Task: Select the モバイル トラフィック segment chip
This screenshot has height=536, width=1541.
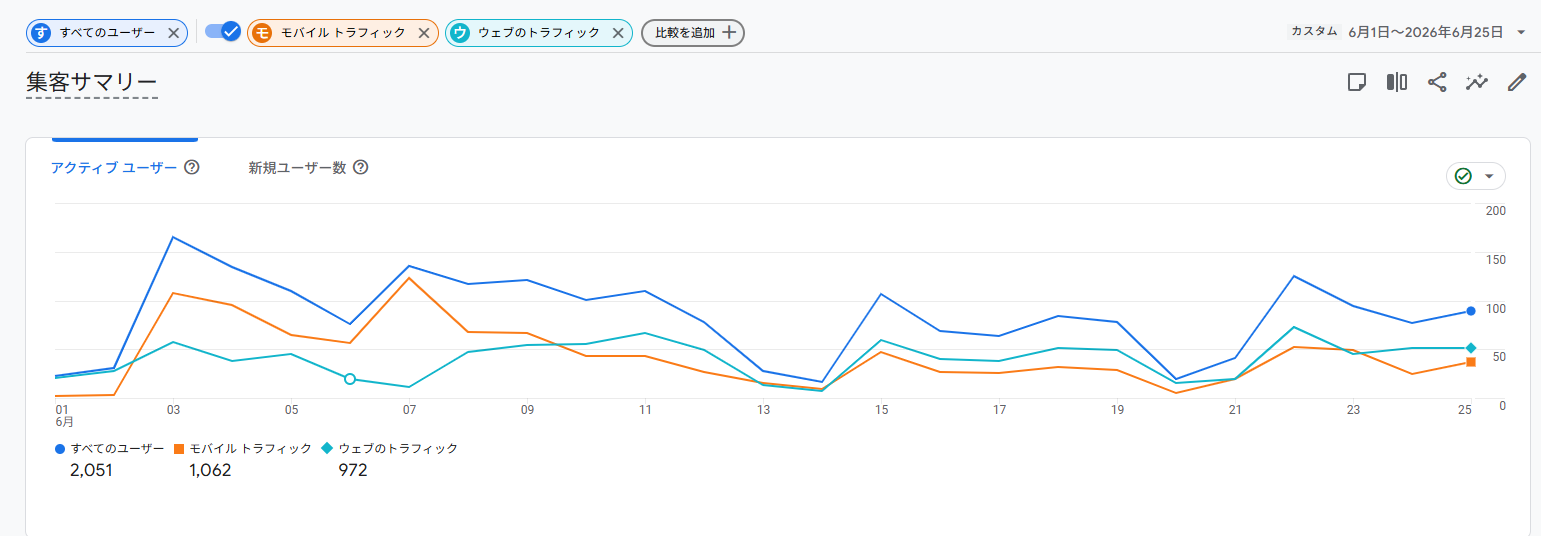Action: [x=342, y=33]
